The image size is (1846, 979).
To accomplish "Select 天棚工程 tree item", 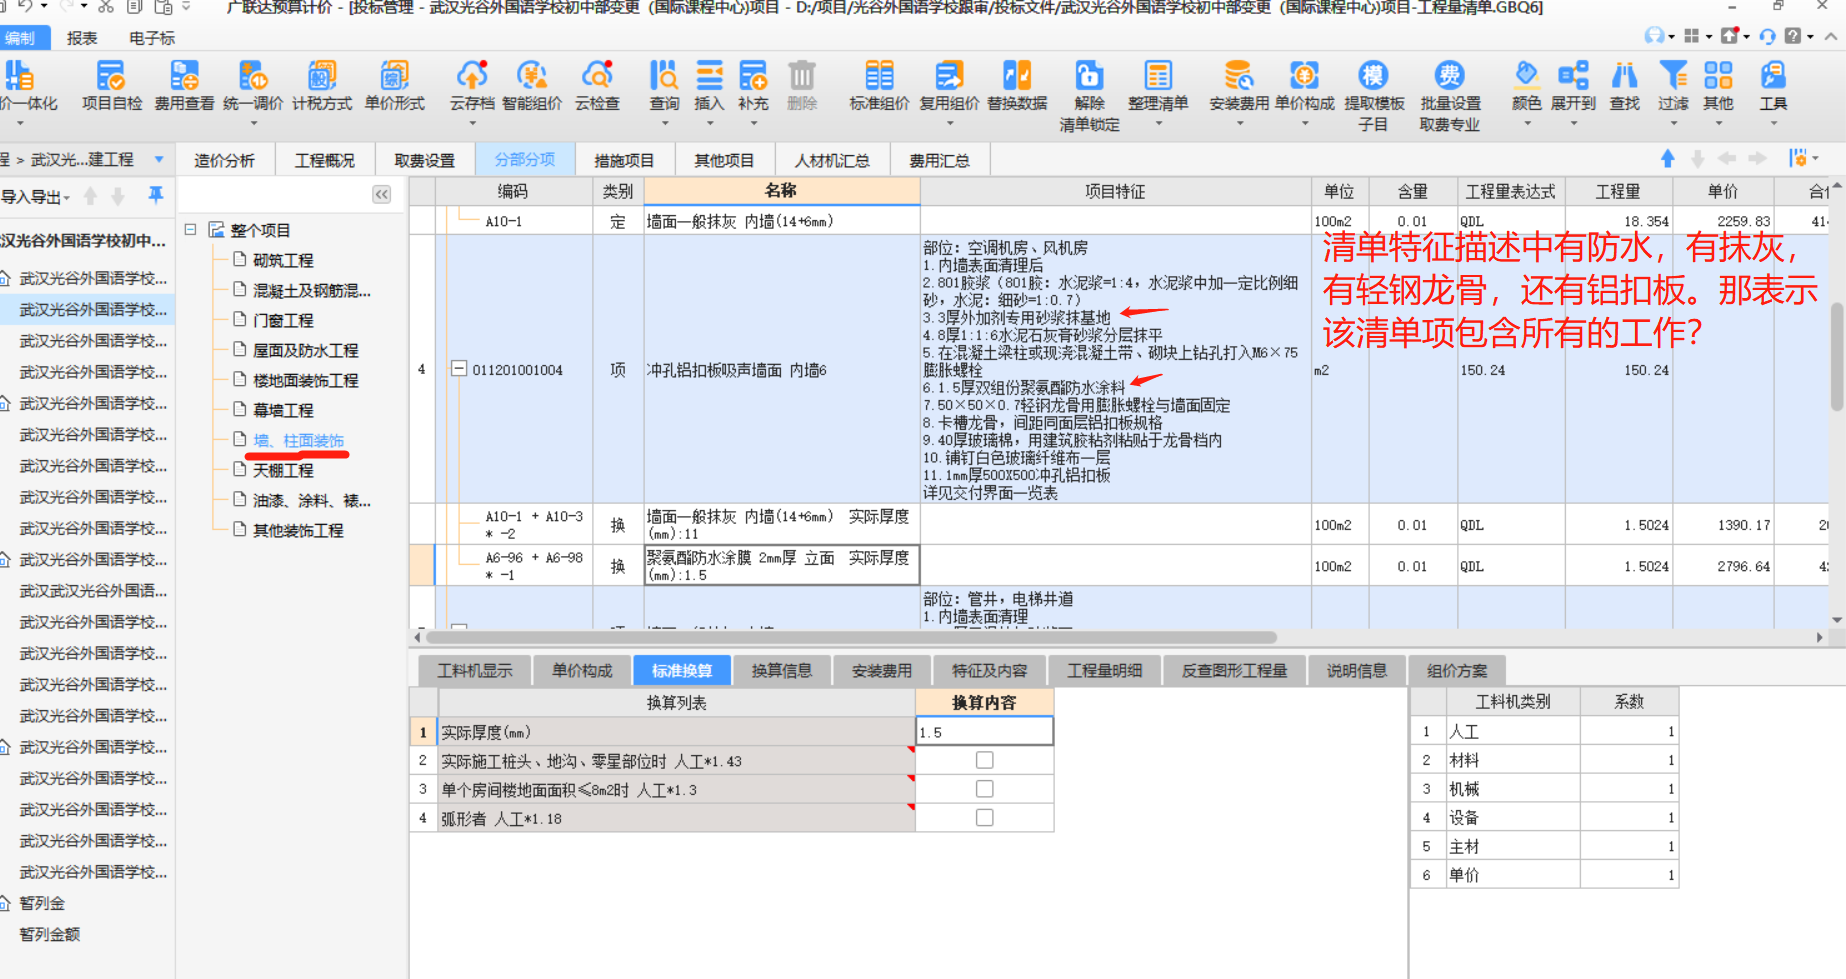I will (283, 470).
